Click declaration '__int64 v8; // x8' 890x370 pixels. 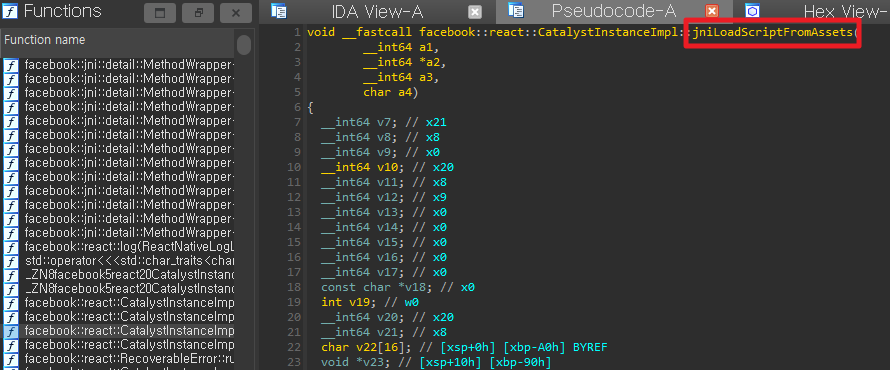click(x=380, y=137)
